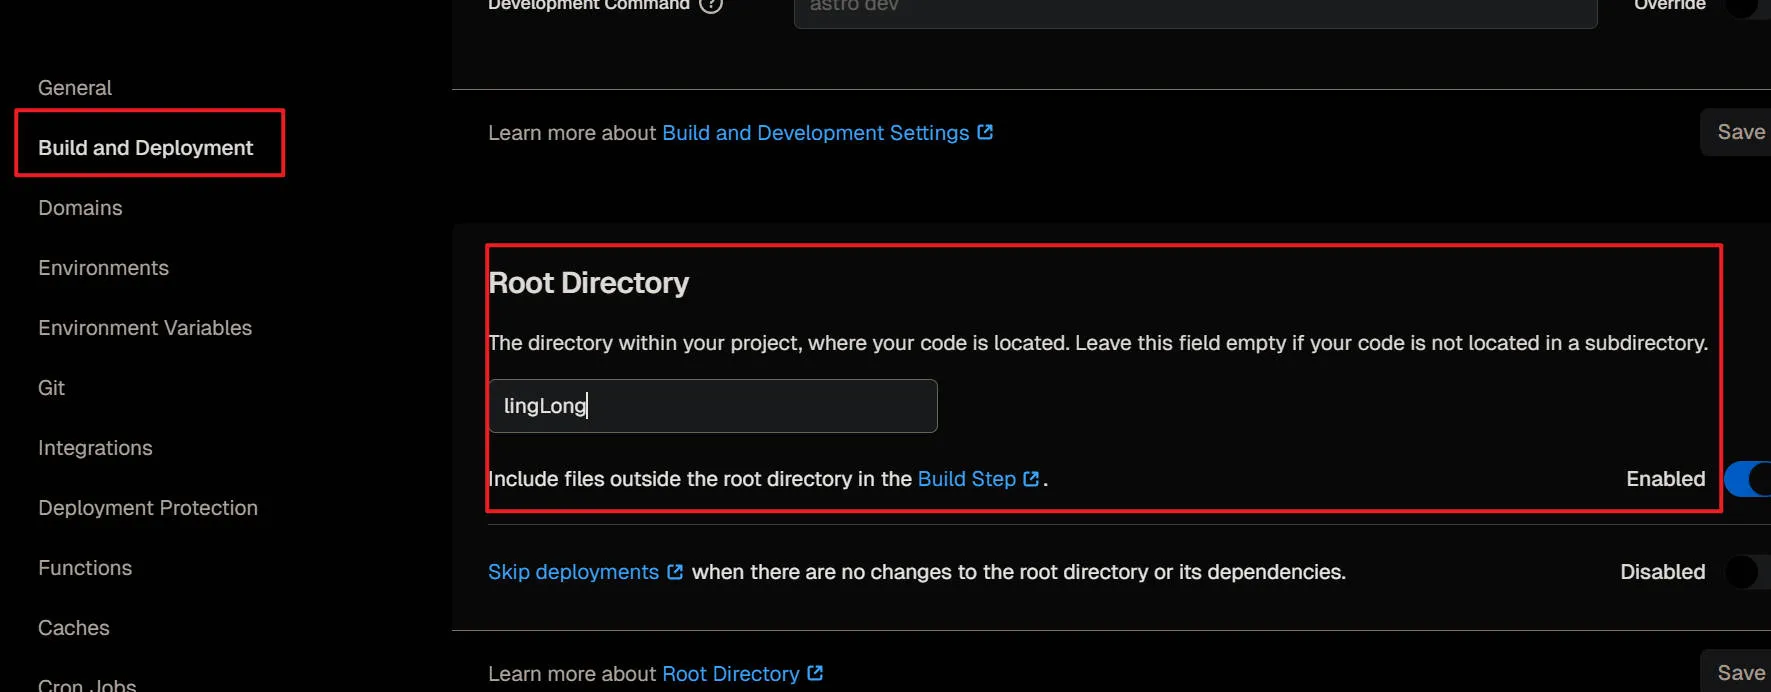Toggle the Enabled switch for outside files

[x=1748, y=479]
